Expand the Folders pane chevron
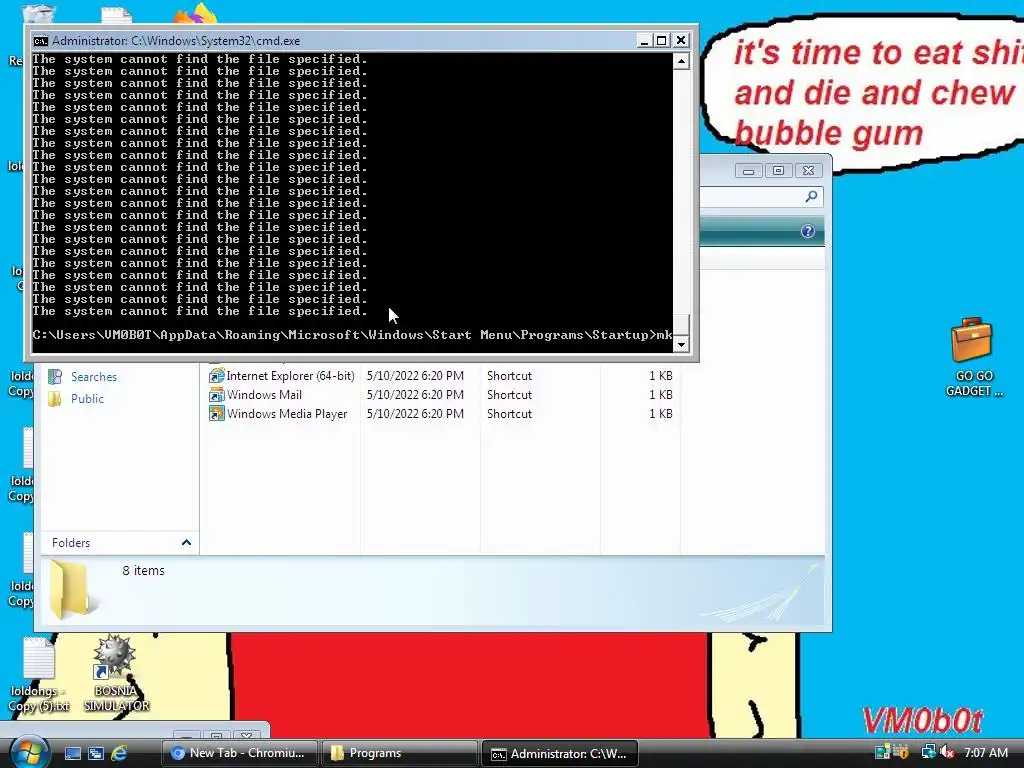This screenshot has width=1024, height=768. (186, 543)
